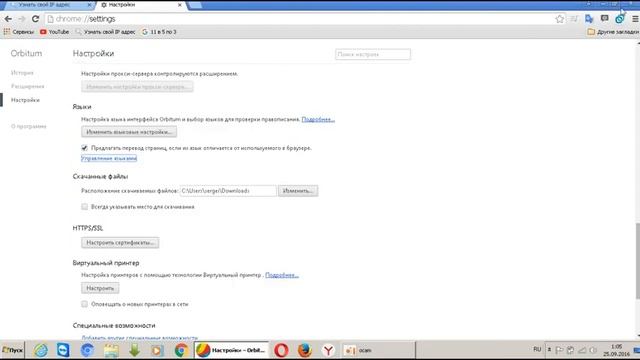
Task: Open the Сервисы apps shortcut
Action: [x=19, y=31]
